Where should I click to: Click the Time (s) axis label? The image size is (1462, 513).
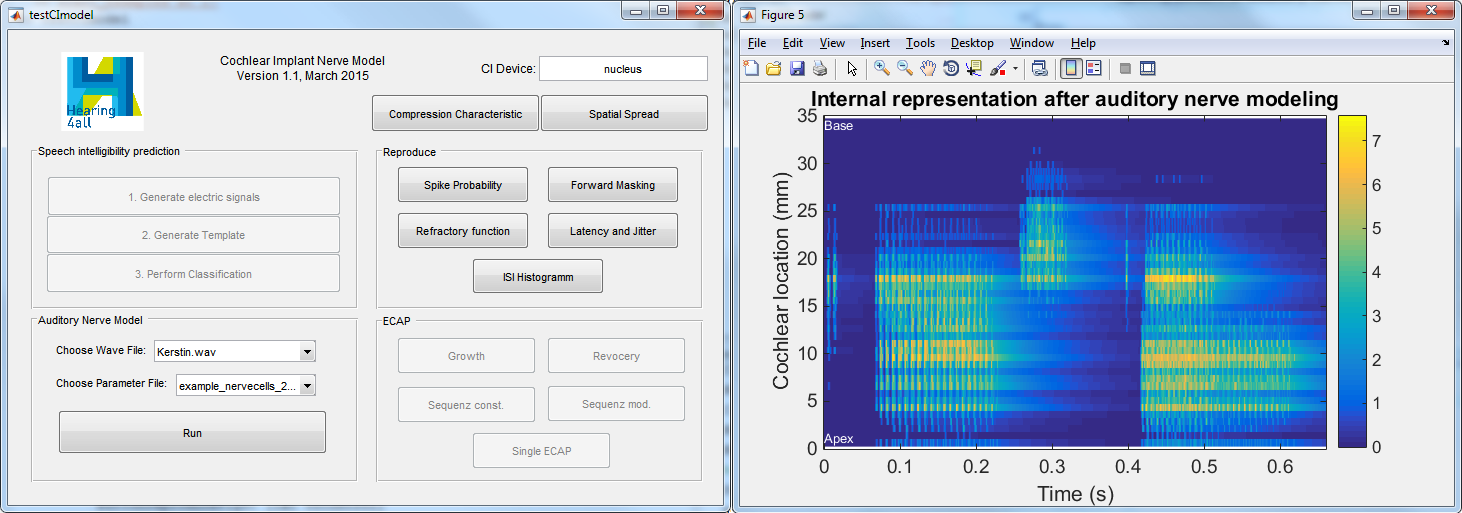point(1073,493)
